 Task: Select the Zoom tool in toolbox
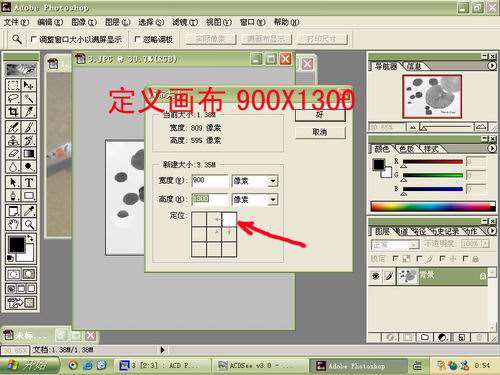(29, 224)
